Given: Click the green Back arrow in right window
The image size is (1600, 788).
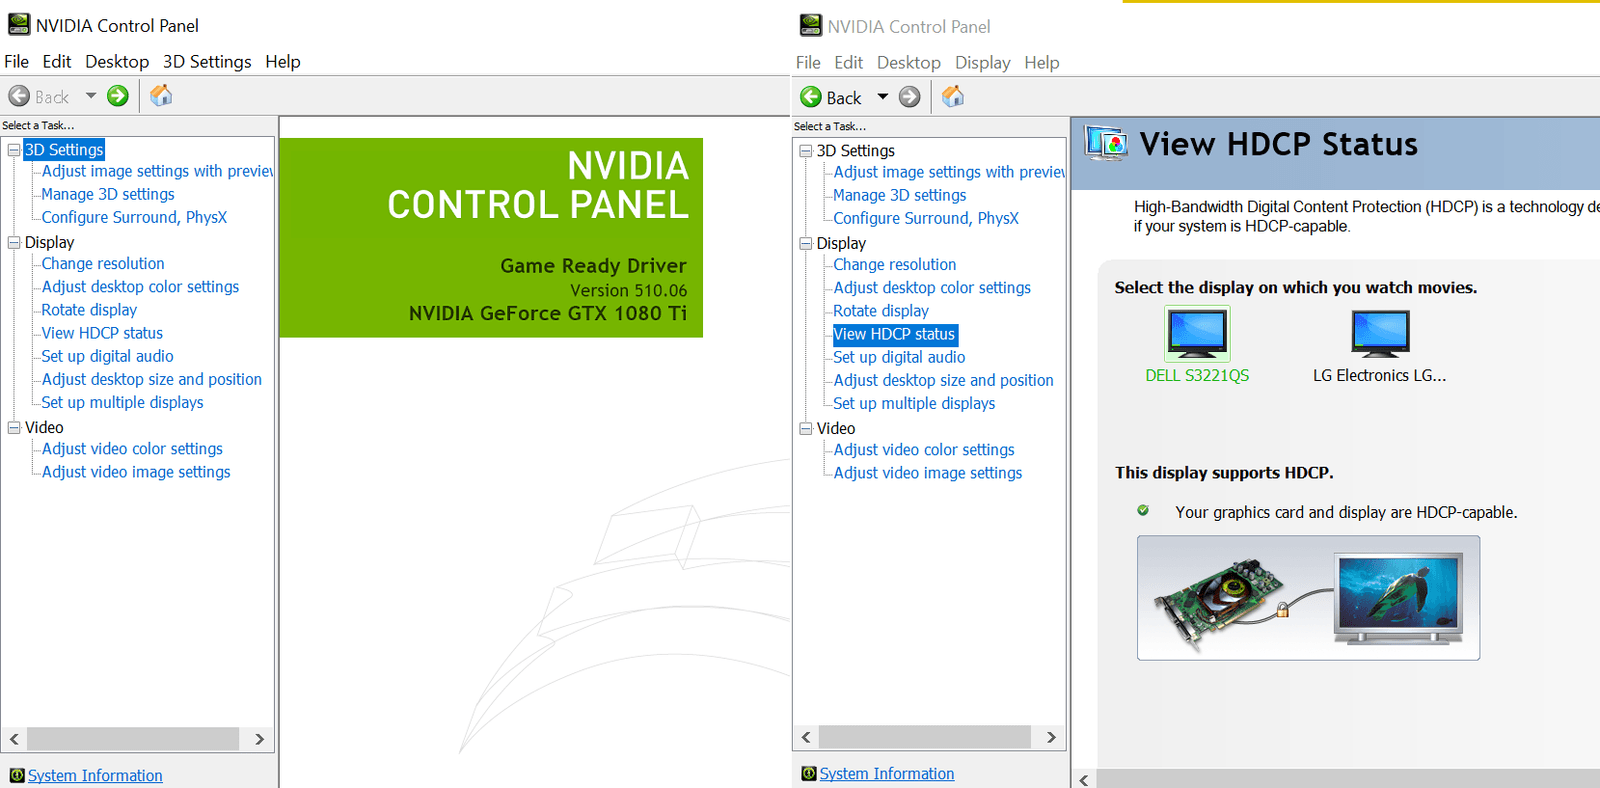Looking at the screenshot, I should (x=811, y=97).
